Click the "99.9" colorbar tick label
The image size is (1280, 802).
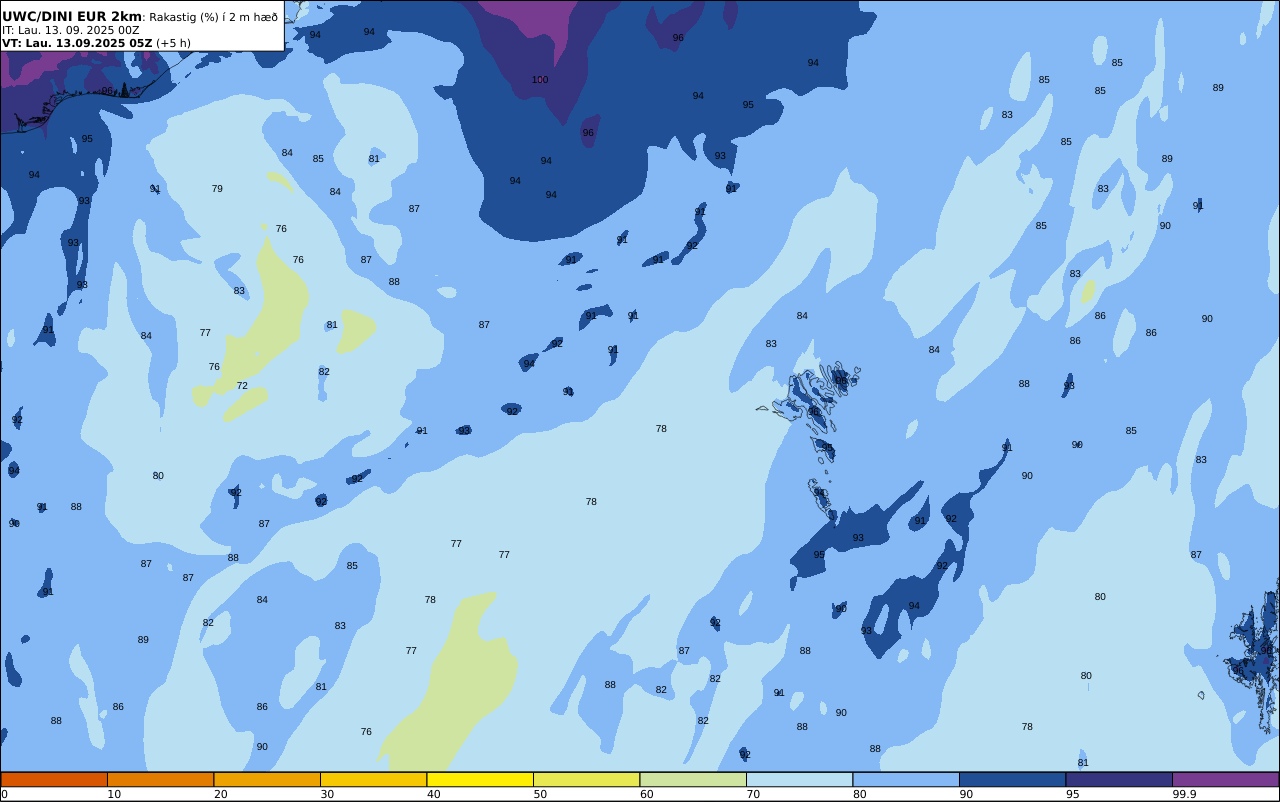coord(1184,794)
